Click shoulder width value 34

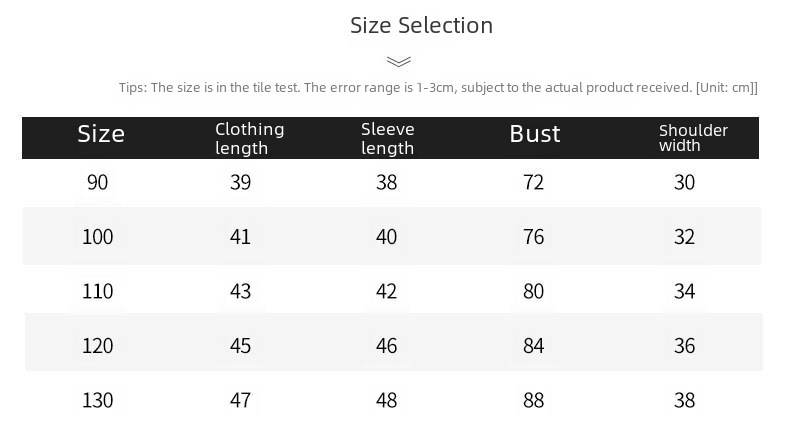[684, 291]
